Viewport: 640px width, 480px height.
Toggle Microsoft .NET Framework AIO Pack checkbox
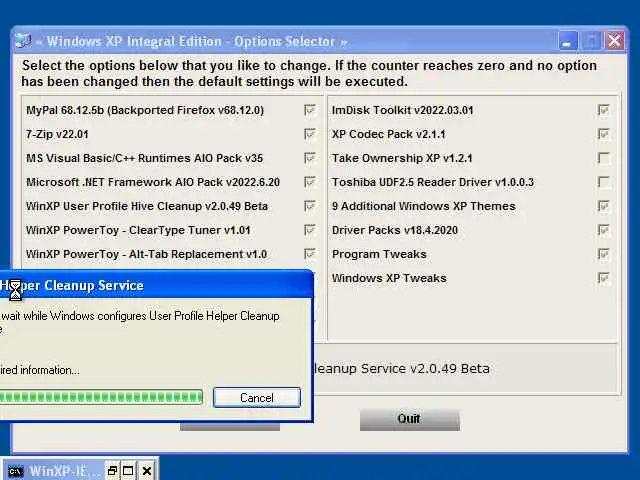(310, 182)
